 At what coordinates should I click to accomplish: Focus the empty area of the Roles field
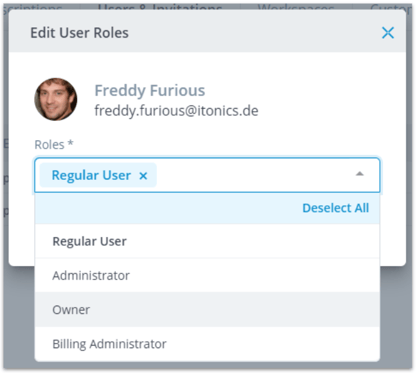[253, 175]
